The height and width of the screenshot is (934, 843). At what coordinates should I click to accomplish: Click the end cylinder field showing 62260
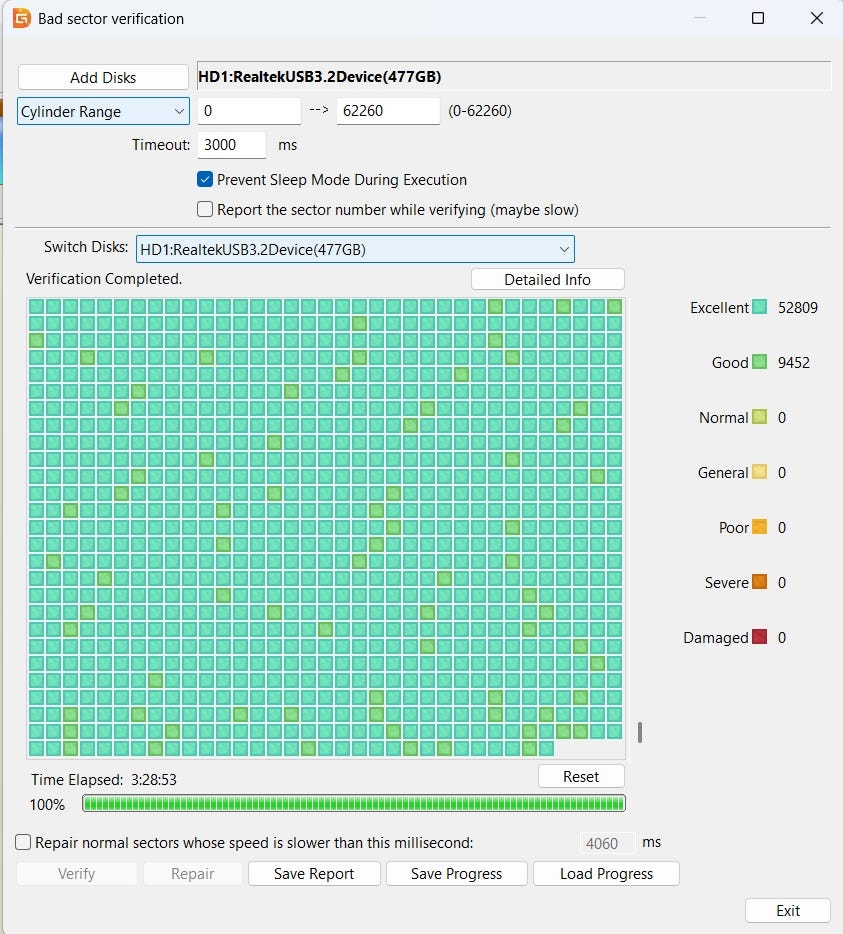point(387,111)
